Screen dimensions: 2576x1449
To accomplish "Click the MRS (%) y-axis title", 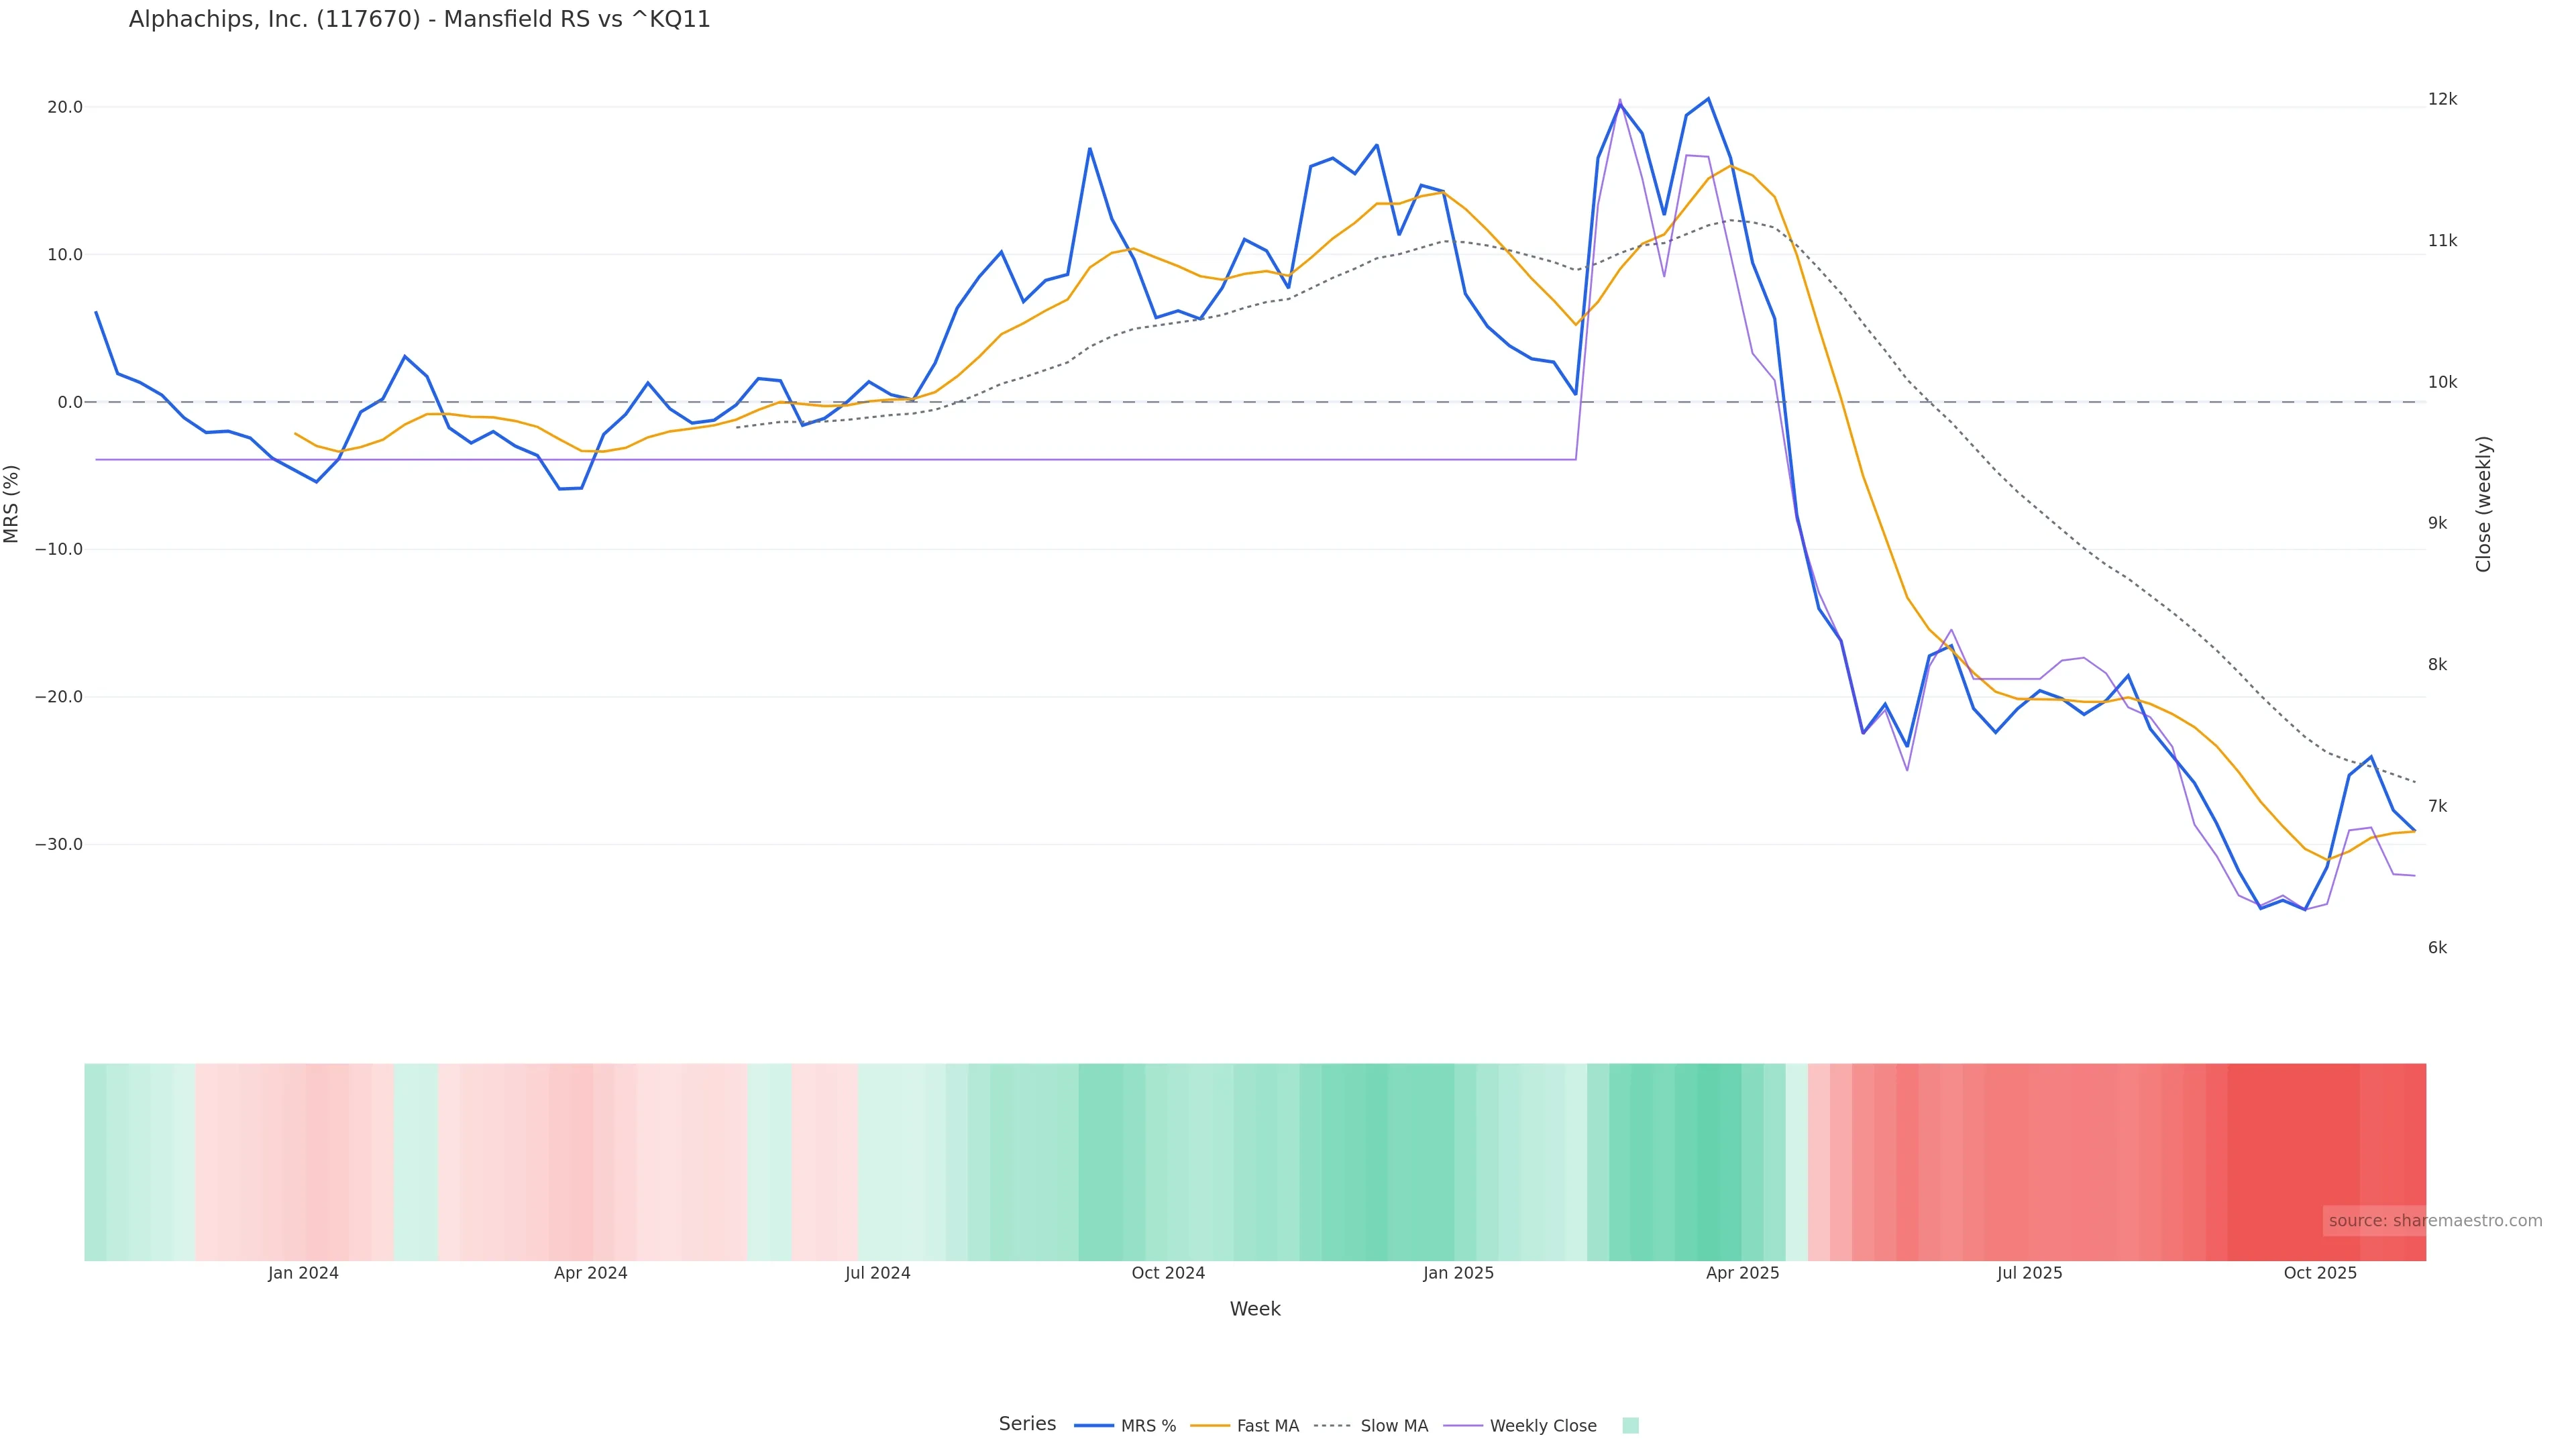I will click(12, 504).
